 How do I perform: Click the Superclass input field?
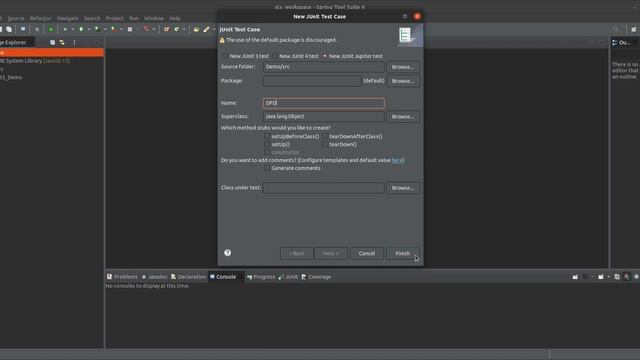pos(324,116)
